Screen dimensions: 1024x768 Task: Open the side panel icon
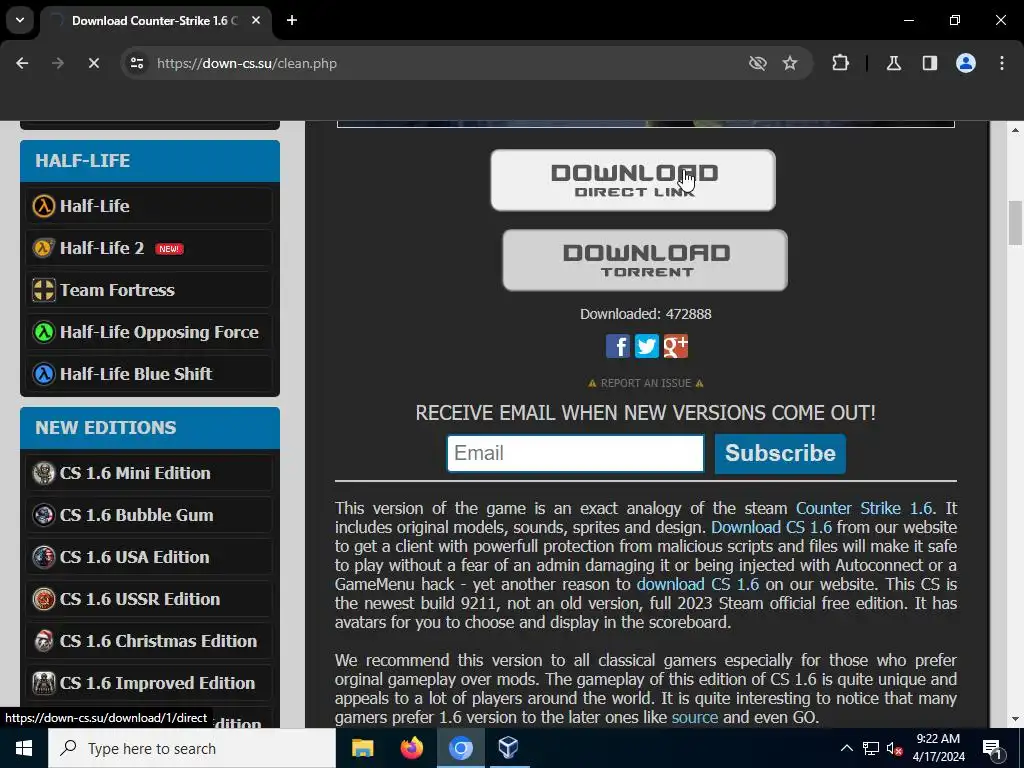[x=930, y=63]
